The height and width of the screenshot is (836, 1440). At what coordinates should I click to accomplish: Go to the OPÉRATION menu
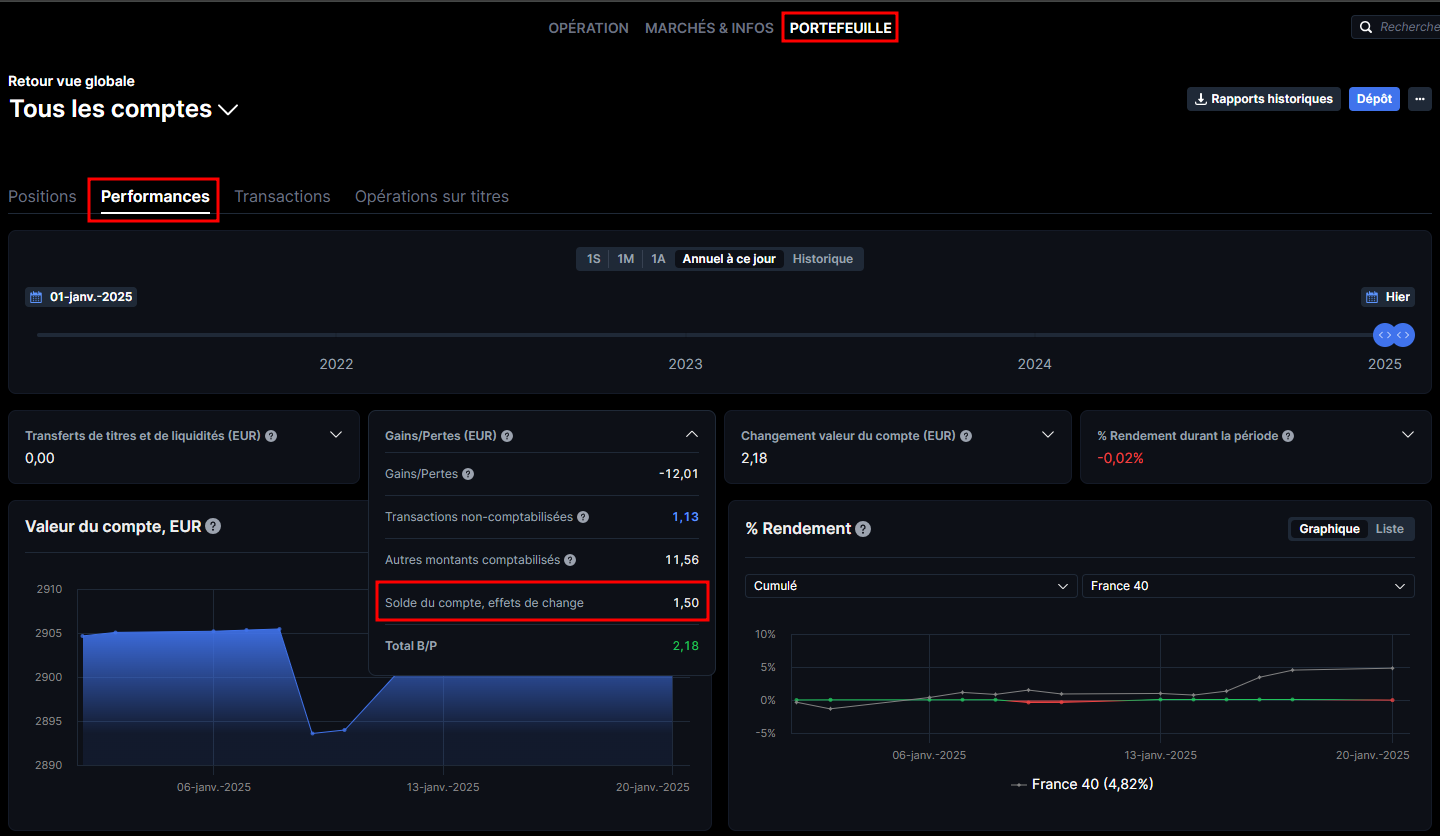click(x=588, y=28)
